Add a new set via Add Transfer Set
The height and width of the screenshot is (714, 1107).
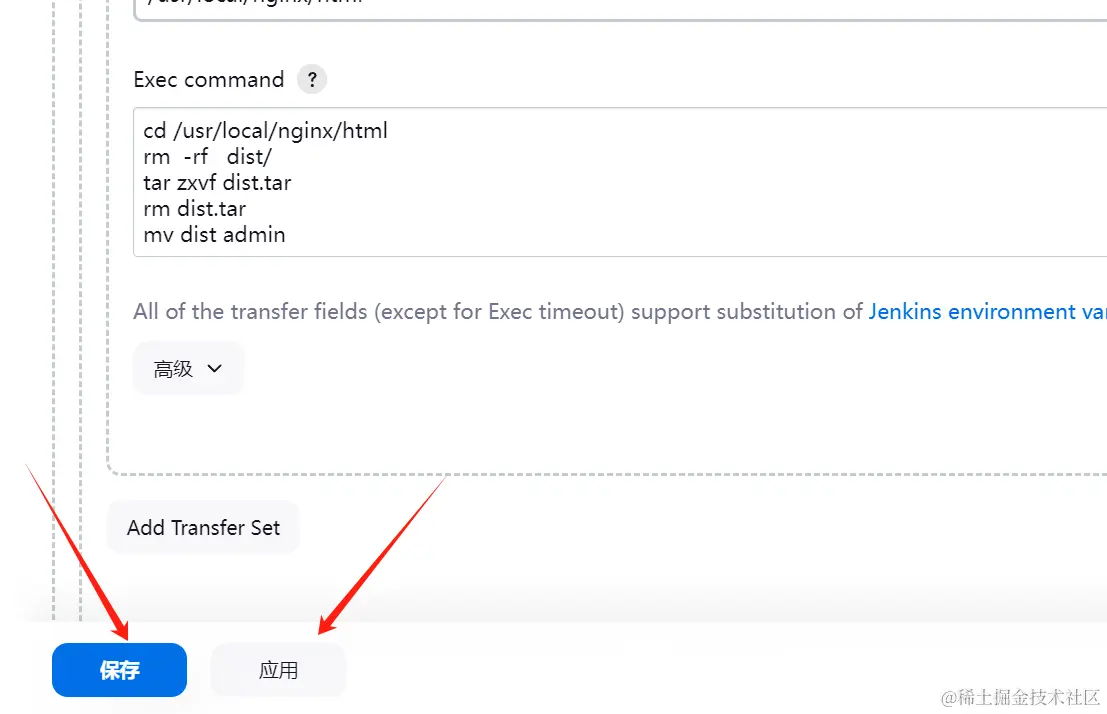pyautogui.click(x=203, y=528)
